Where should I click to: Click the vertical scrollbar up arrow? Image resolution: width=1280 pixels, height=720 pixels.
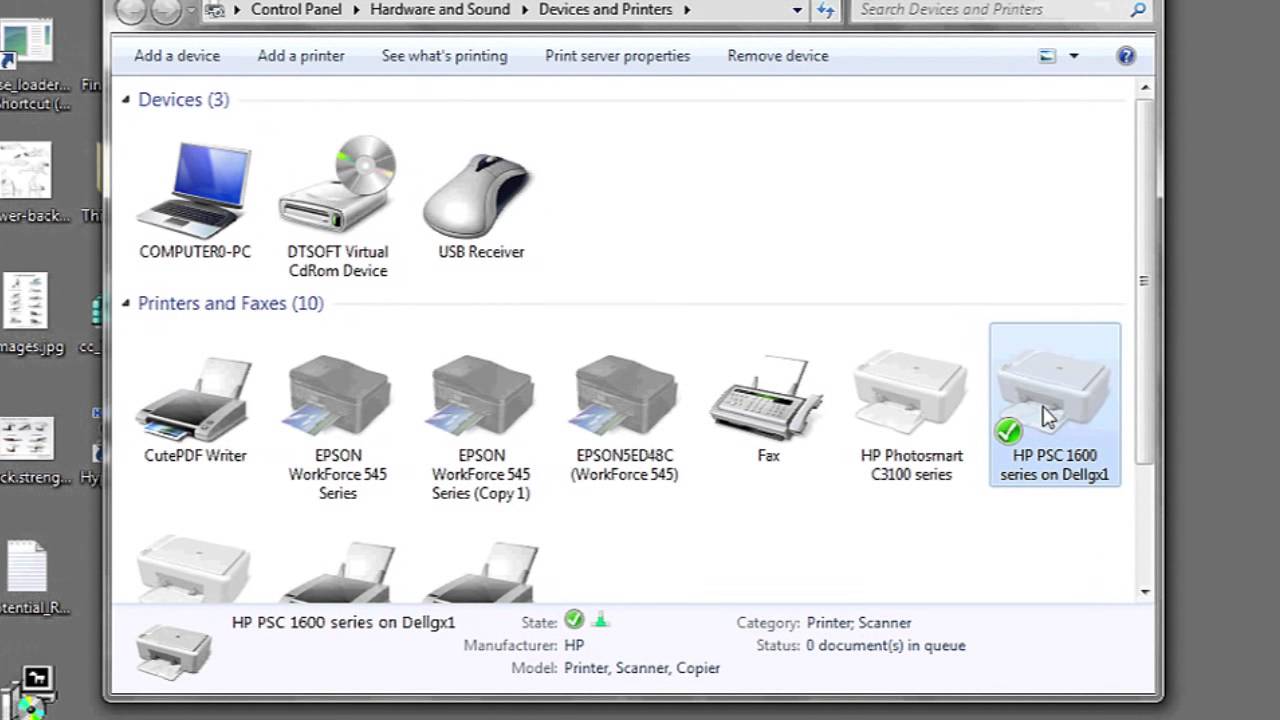point(1146,87)
